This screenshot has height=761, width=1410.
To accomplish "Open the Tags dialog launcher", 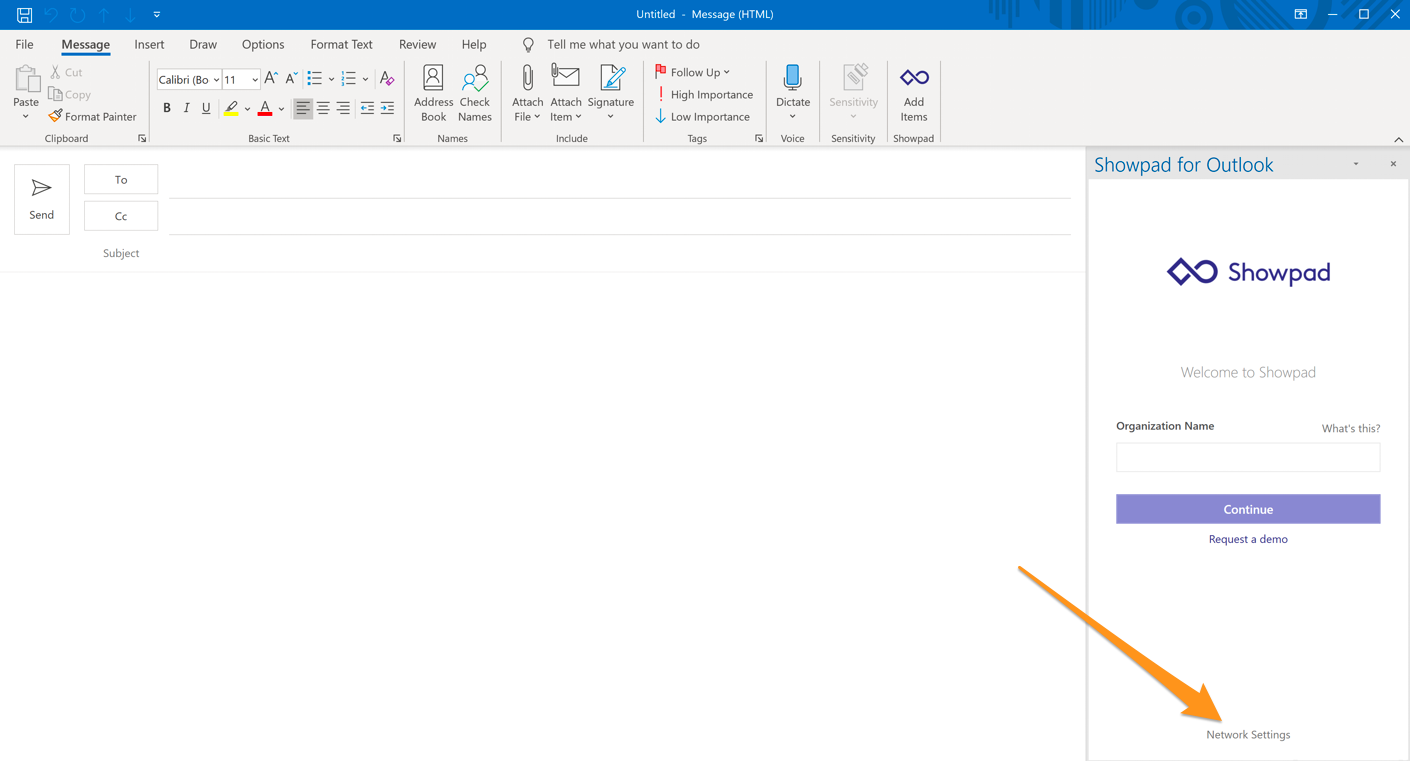I will [x=759, y=138].
